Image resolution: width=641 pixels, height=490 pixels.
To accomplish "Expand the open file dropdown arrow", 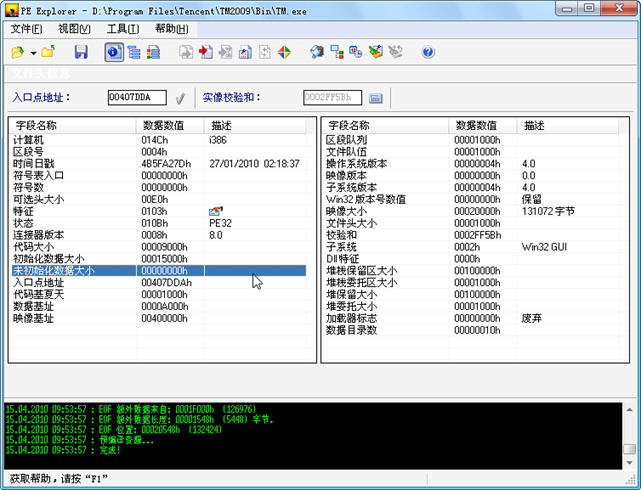I will tap(32, 53).
